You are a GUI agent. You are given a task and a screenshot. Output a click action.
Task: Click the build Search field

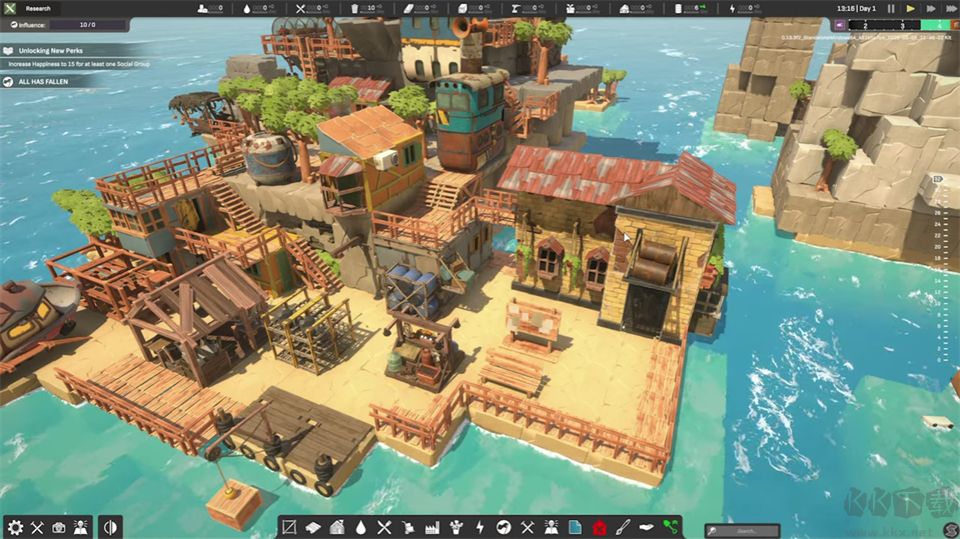pyautogui.click(x=743, y=530)
